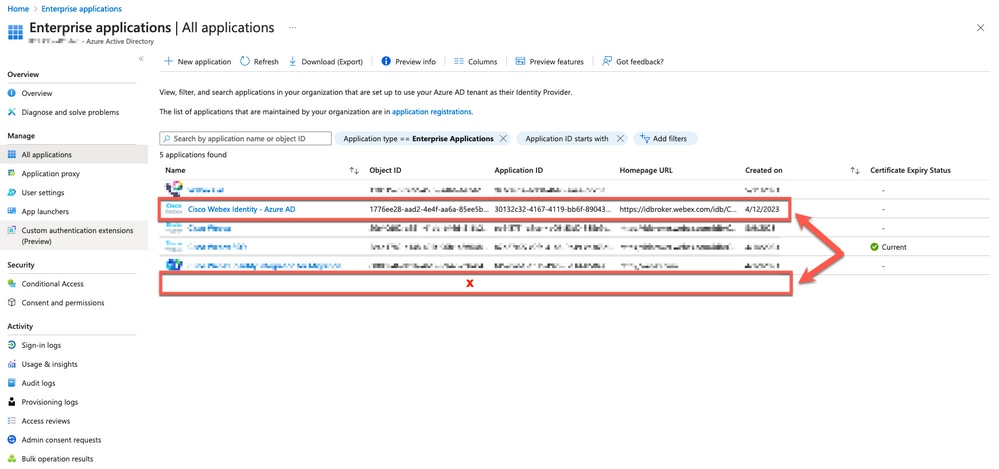The width and height of the screenshot is (999, 469).
Task: Follow the application registrations link
Action: 432,112
